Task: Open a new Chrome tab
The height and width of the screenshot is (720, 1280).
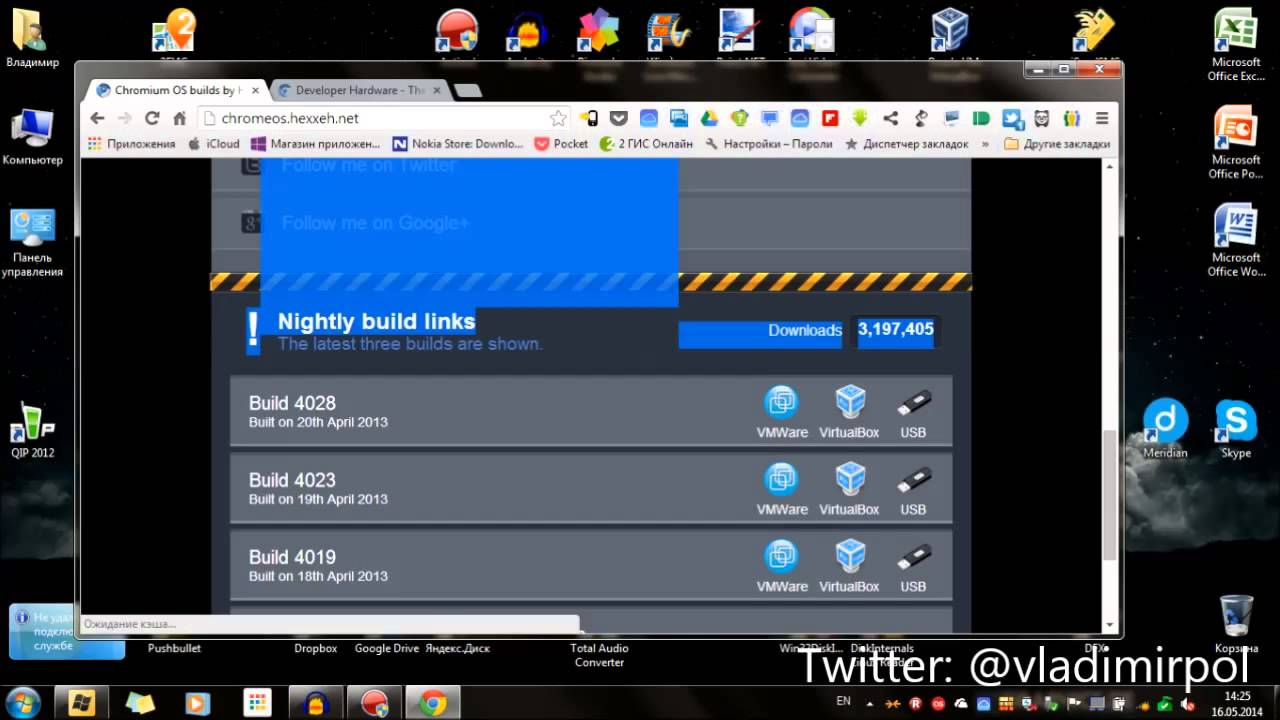Action: point(467,91)
